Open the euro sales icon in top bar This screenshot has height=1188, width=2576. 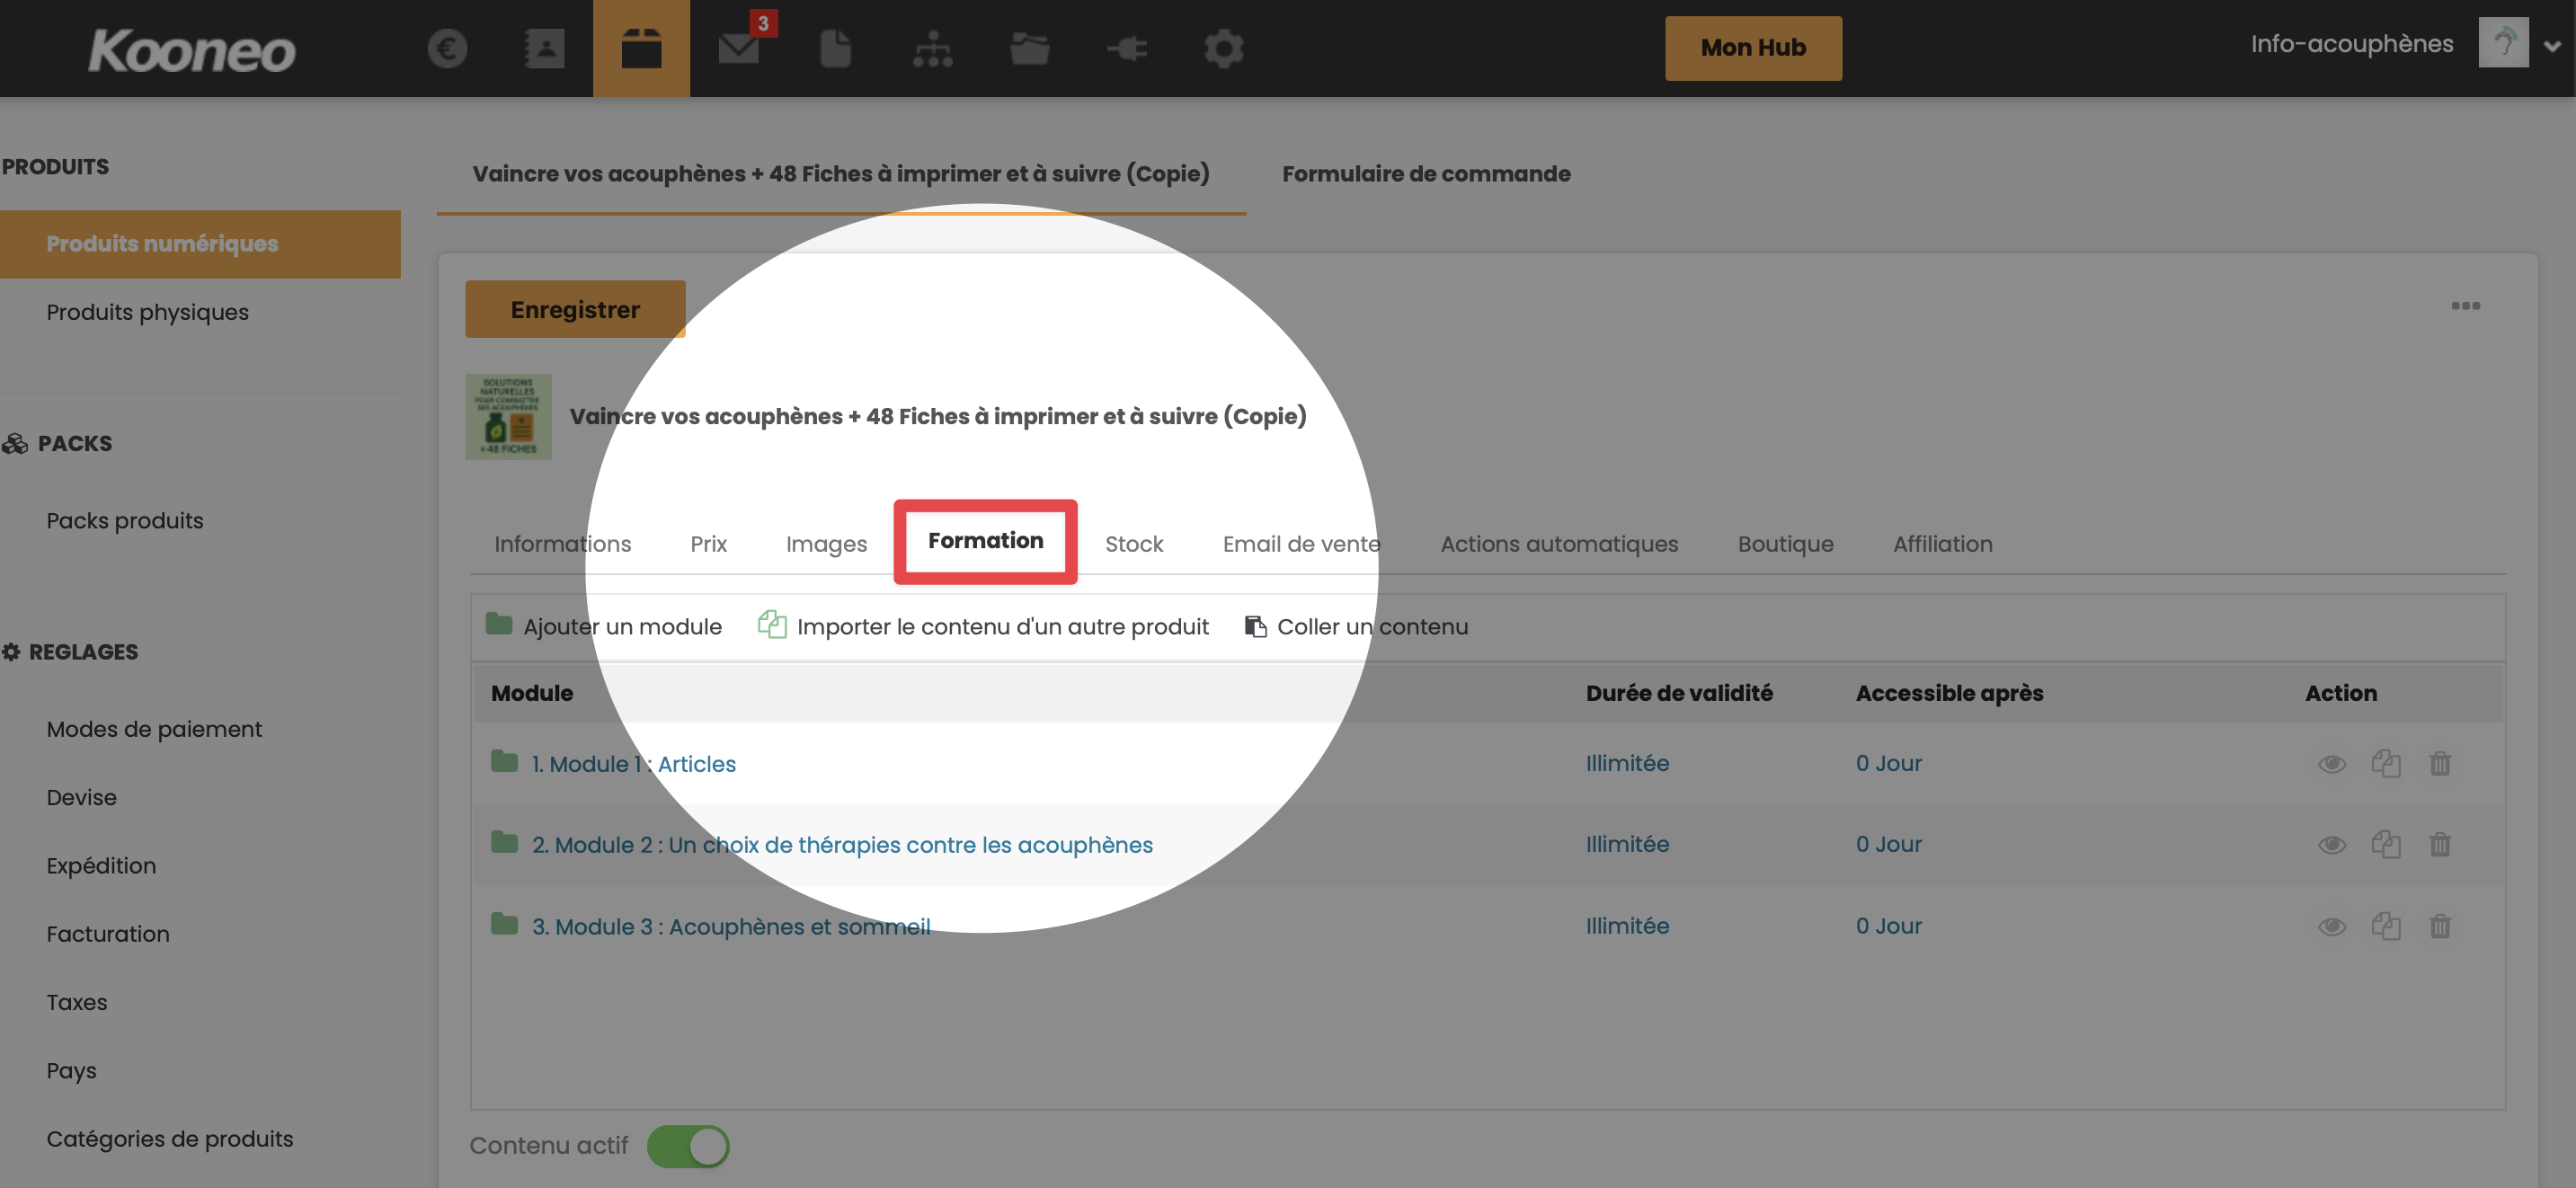pyautogui.click(x=447, y=48)
